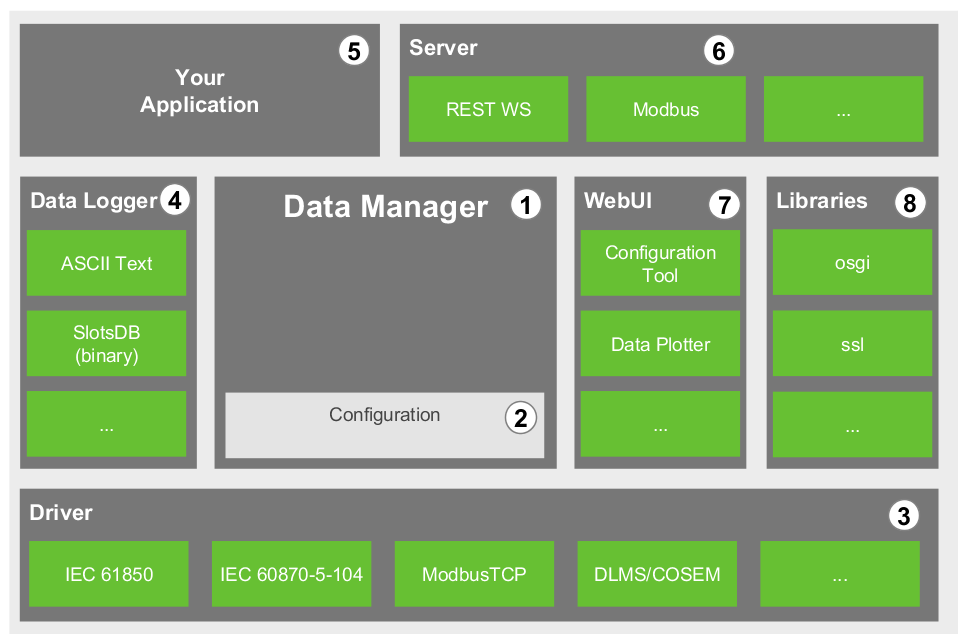966x641 pixels.
Task: Choose the DLMS/COSEM driver block
Action: click(x=657, y=574)
